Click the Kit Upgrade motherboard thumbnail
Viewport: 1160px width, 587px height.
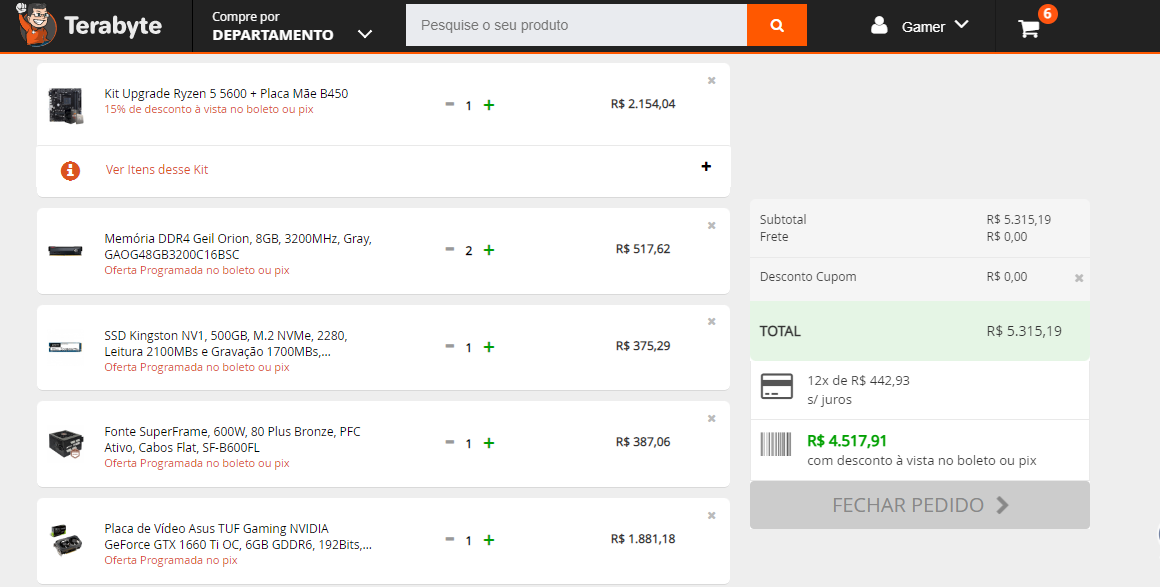(65, 104)
